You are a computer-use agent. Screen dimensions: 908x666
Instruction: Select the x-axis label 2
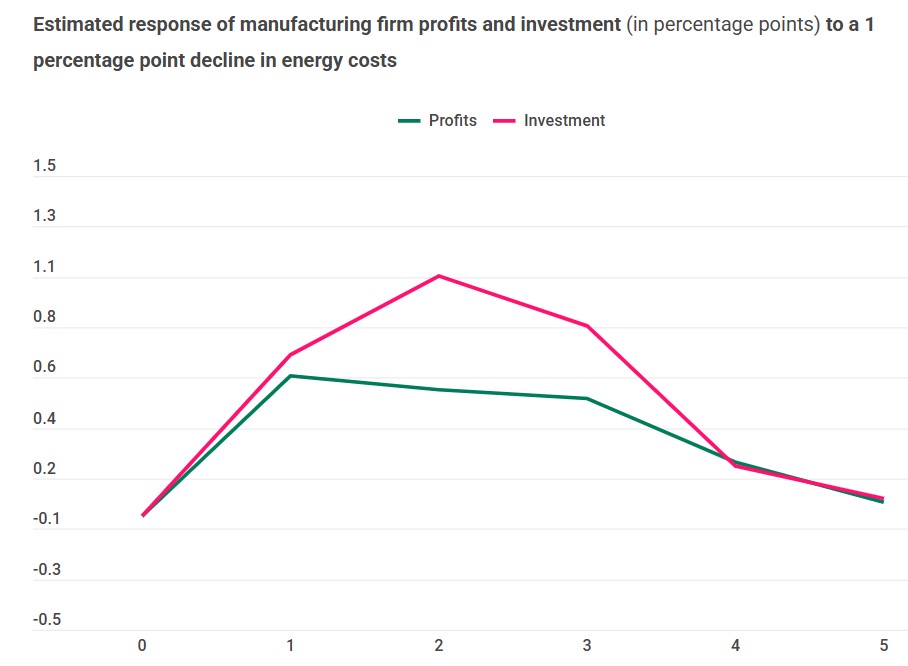[x=439, y=646]
